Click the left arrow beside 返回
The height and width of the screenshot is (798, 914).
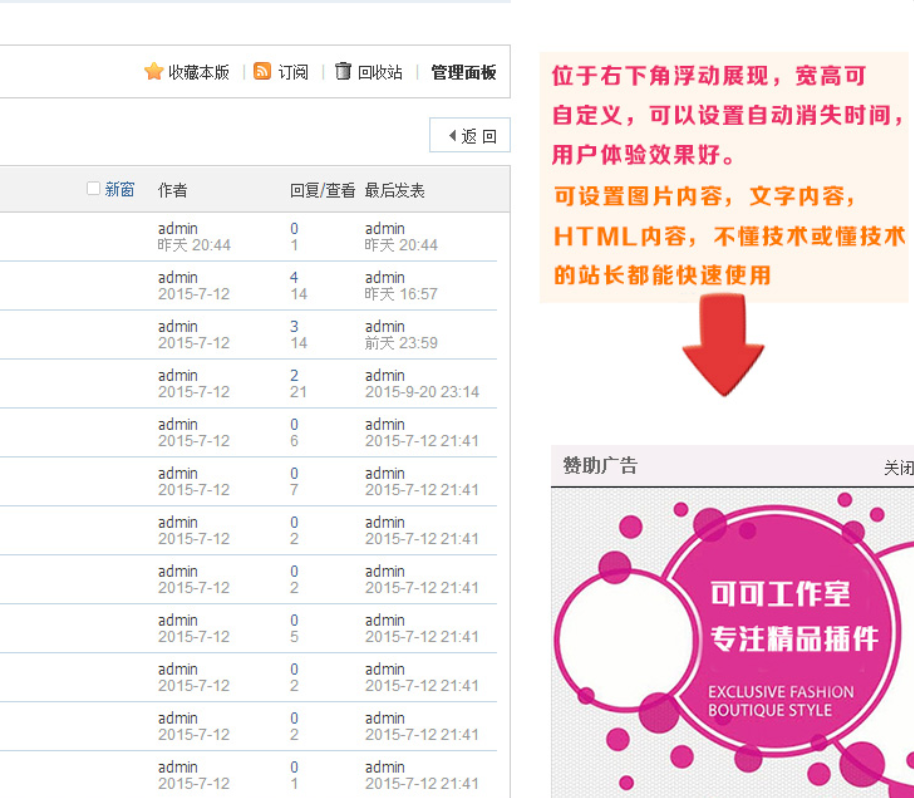(x=452, y=136)
